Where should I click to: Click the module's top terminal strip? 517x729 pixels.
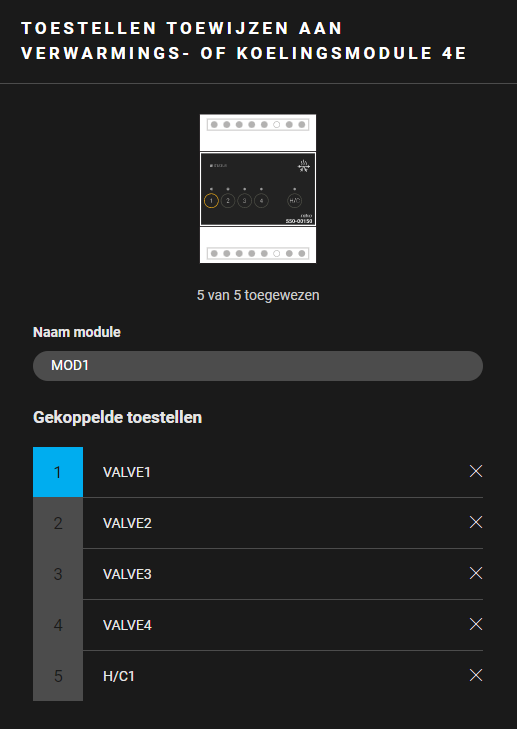coord(258,125)
